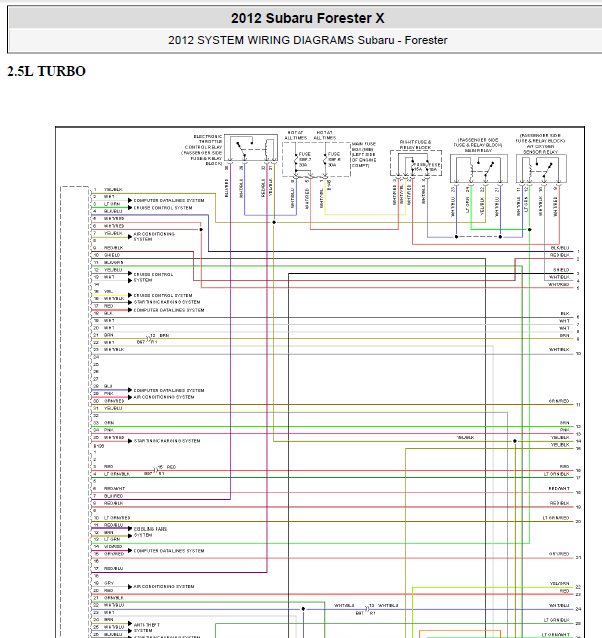Screen dimensions: 602x638
Task: Click Computer Data Lines System beside pin 28 BLU
Action: point(169,391)
